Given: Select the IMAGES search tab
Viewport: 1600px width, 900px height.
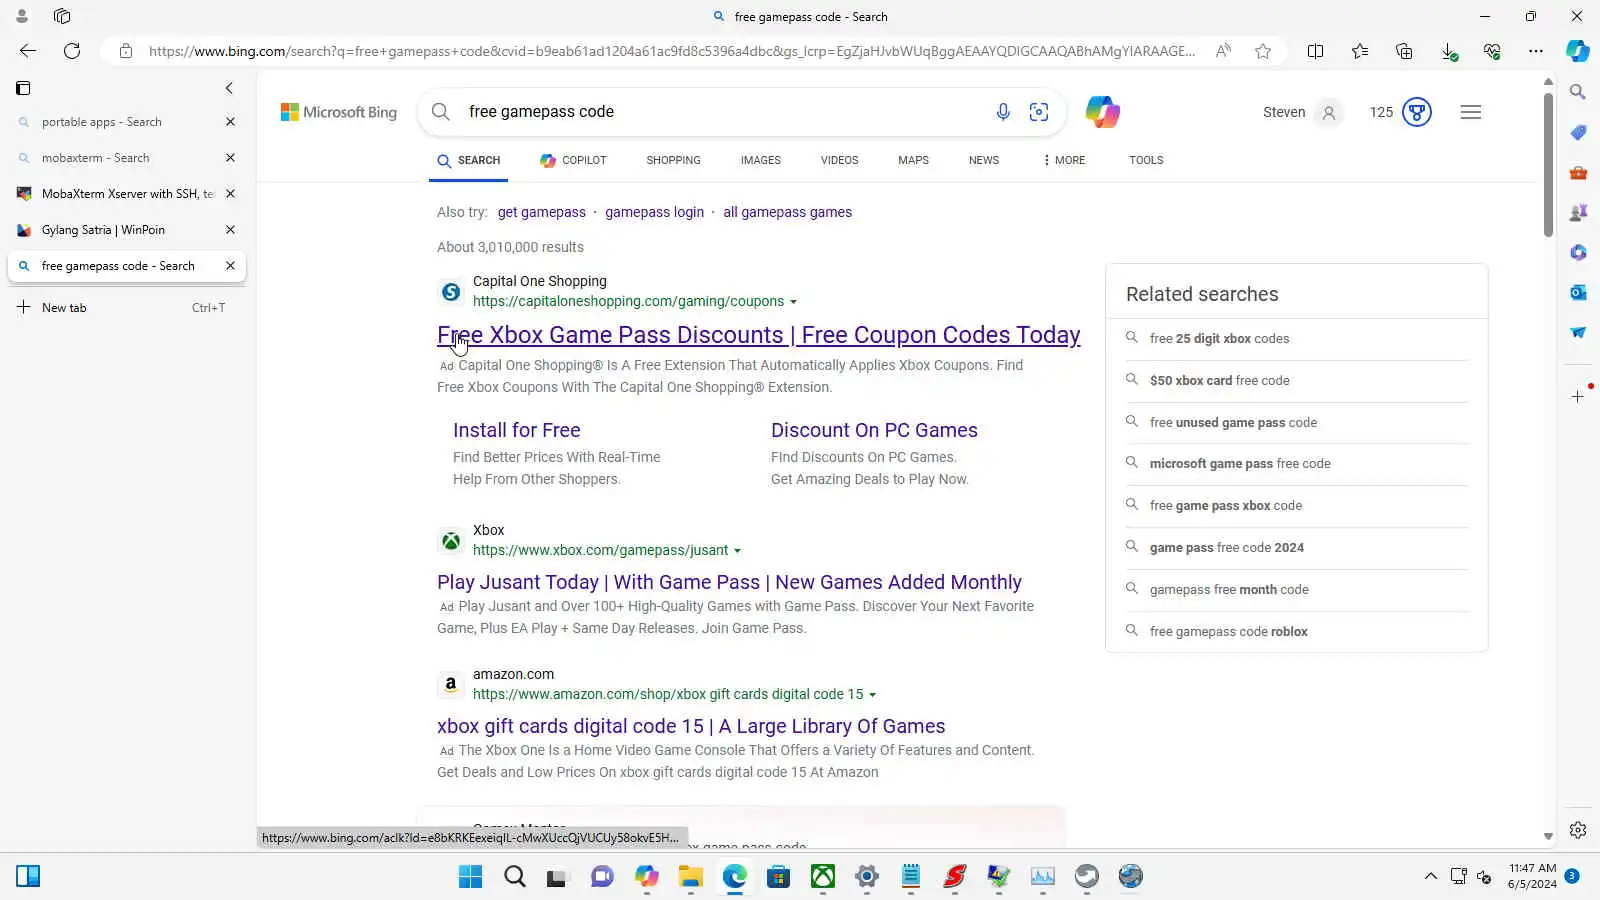Looking at the screenshot, I should (761, 160).
